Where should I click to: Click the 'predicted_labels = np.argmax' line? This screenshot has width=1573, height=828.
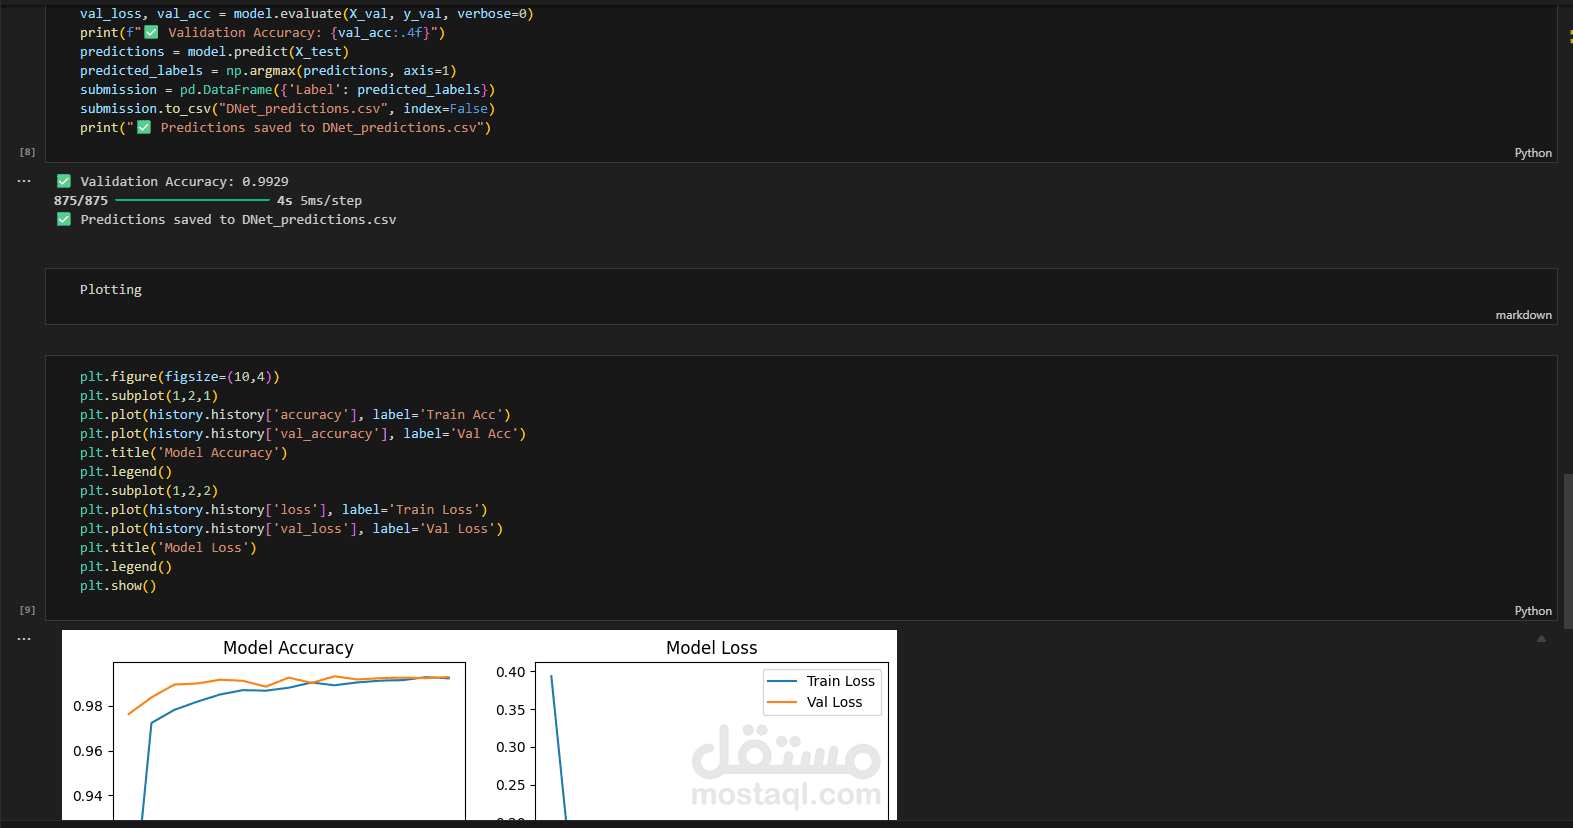(x=268, y=70)
